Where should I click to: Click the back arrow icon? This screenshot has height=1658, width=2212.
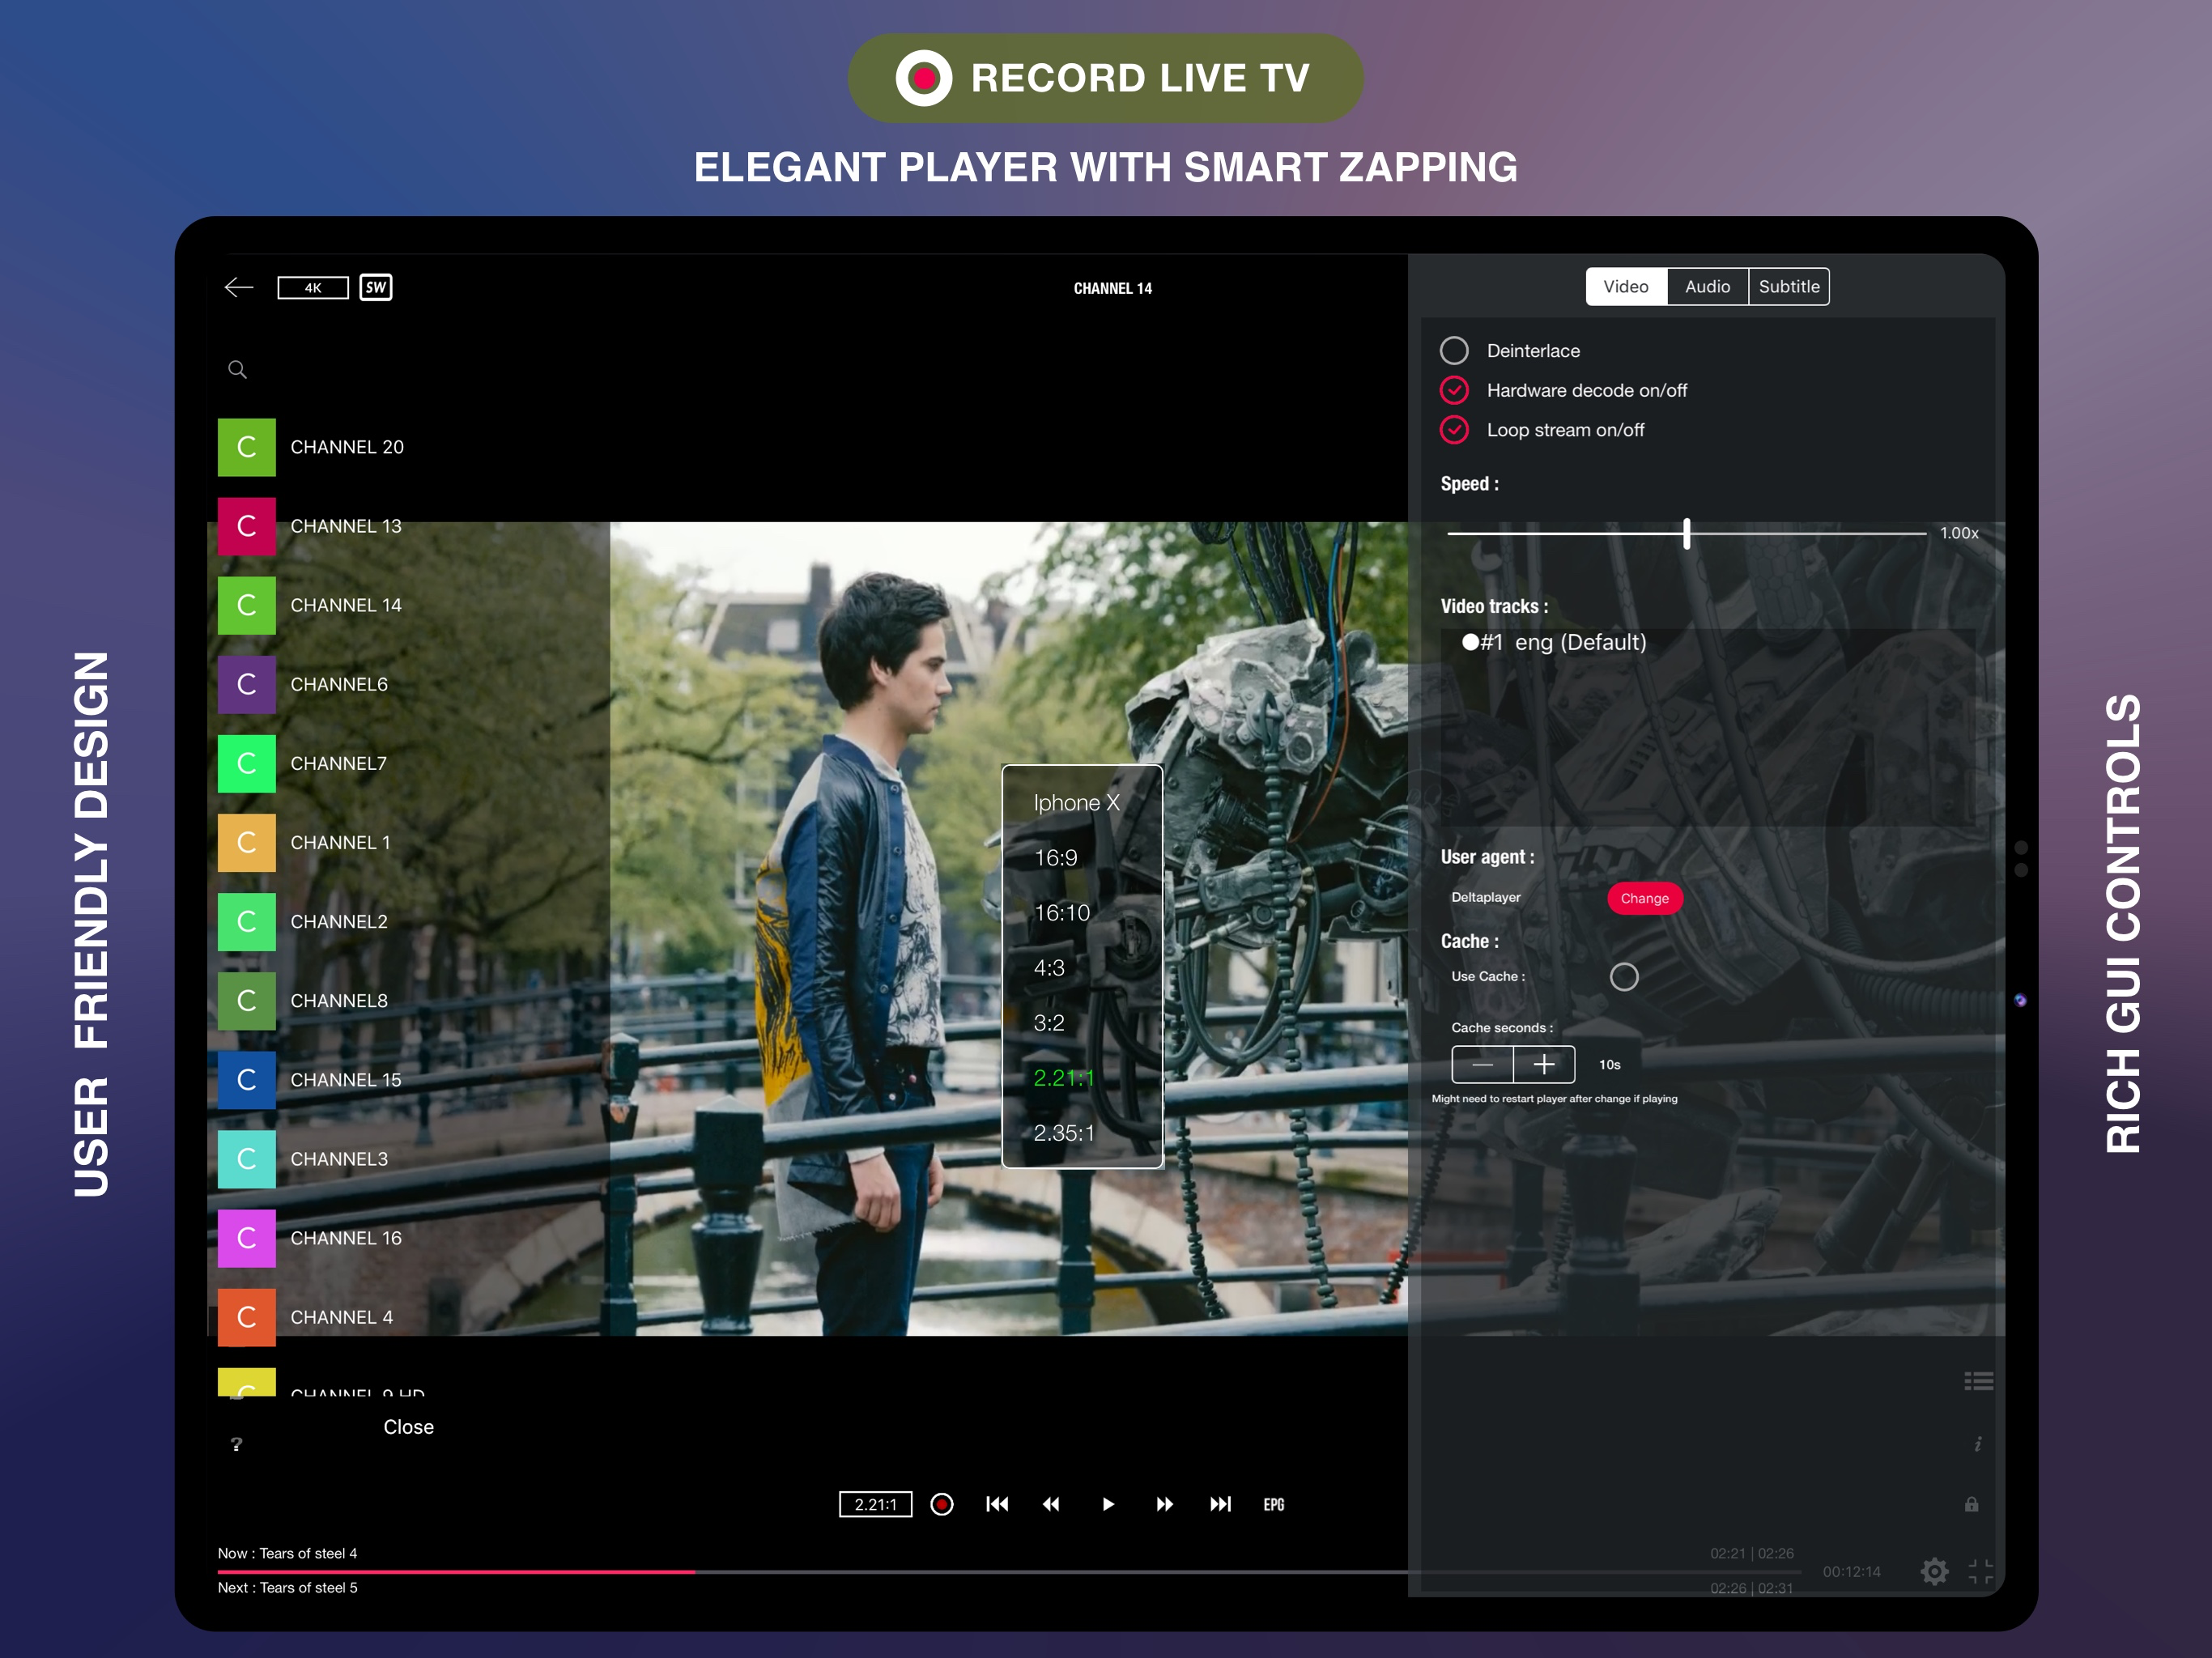238,288
